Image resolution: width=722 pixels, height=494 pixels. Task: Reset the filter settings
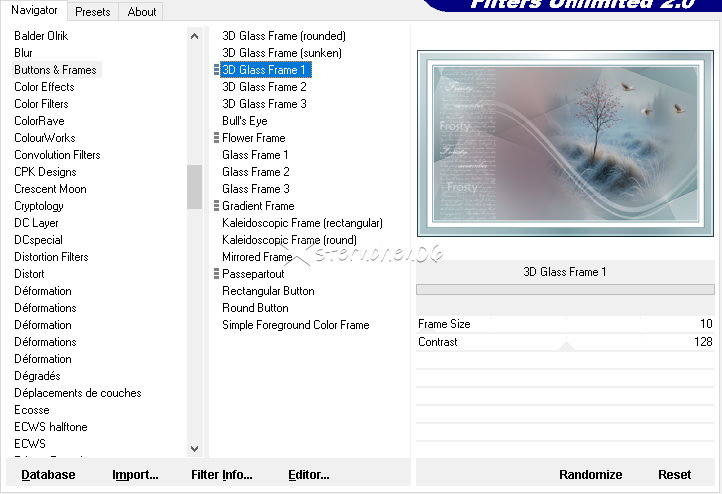tap(674, 474)
